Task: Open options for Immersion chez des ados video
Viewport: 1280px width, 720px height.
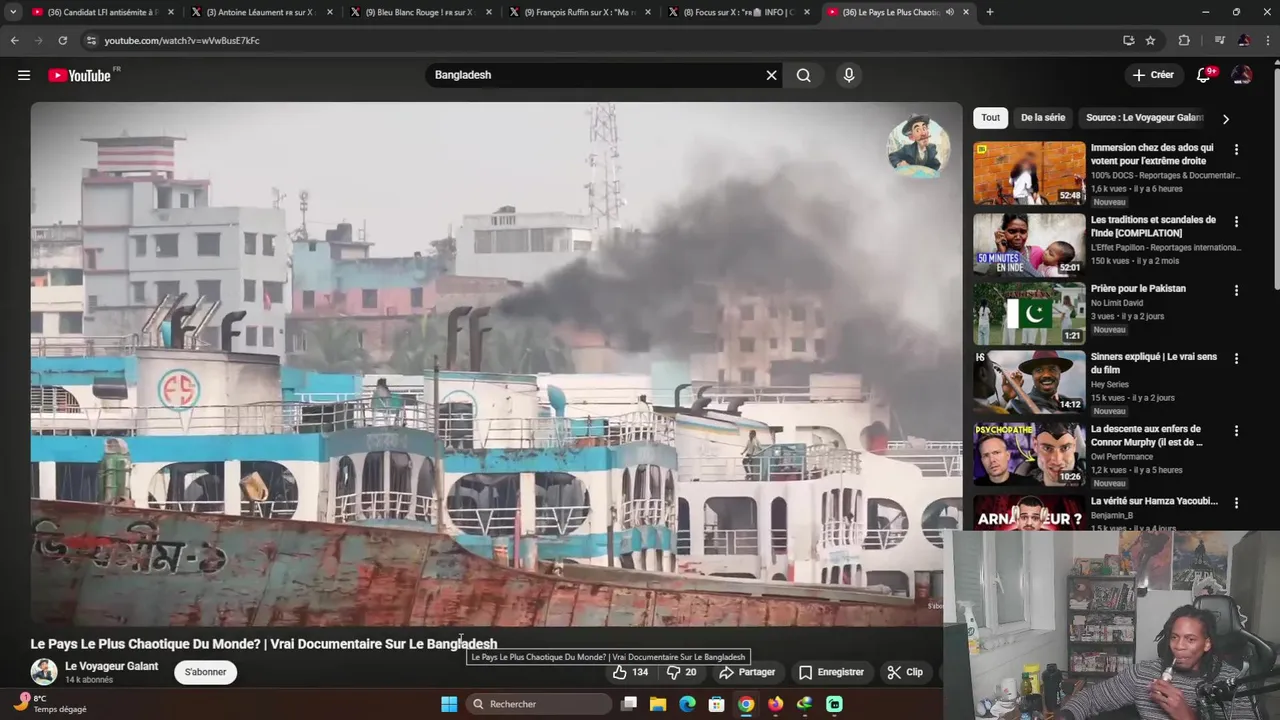Action: click(1236, 149)
